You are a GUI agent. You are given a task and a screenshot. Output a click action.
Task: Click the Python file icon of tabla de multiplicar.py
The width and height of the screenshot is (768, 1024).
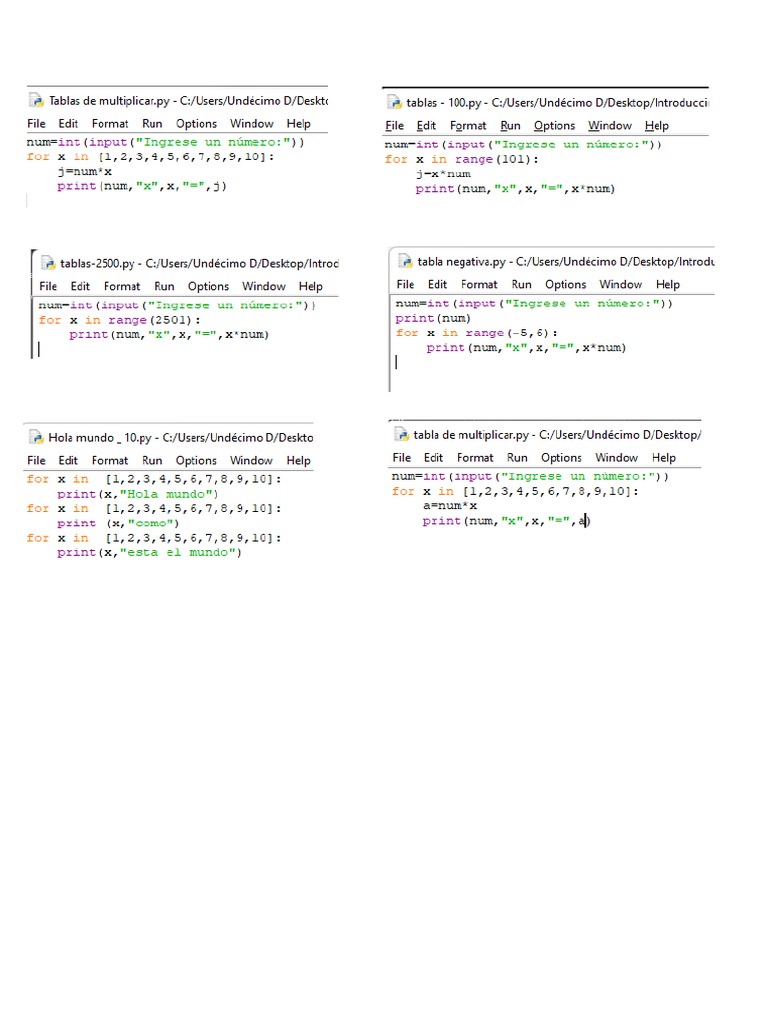[401, 434]
